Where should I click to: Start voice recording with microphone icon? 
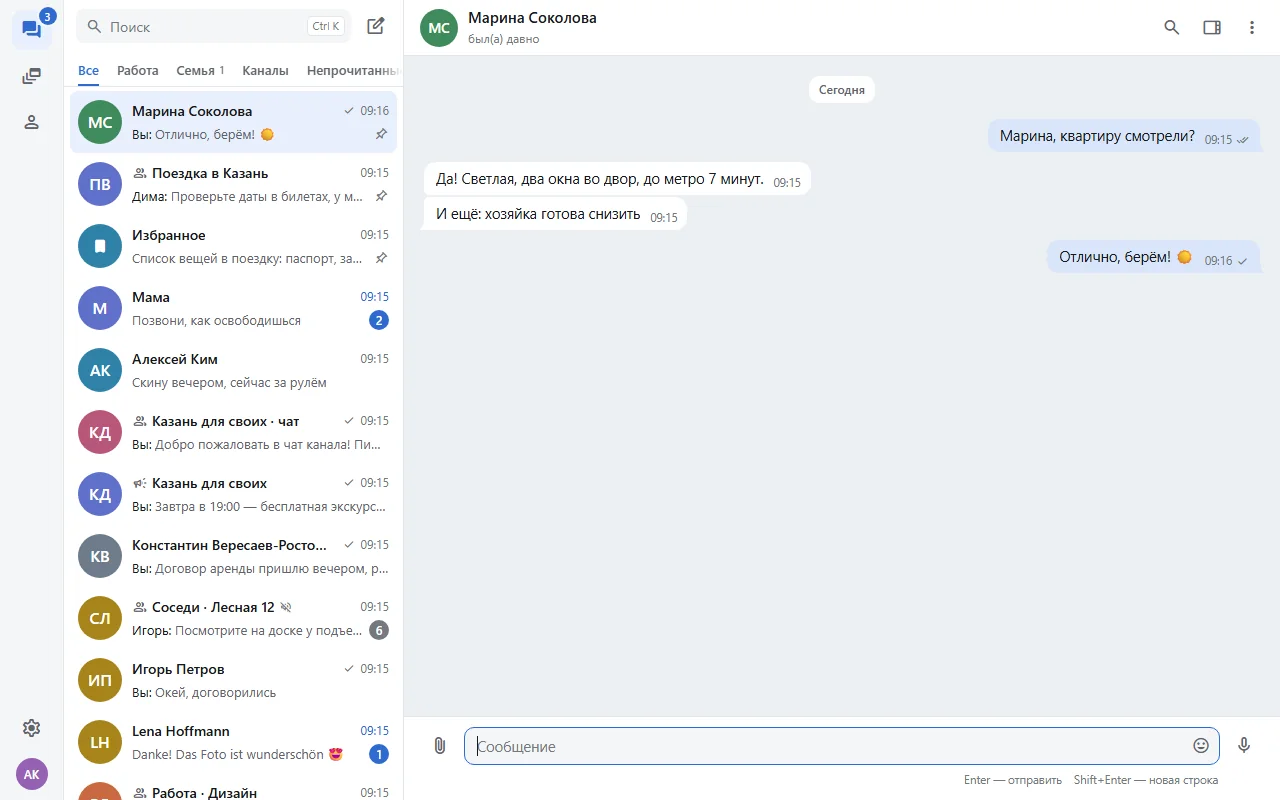tap(1244, 745)
